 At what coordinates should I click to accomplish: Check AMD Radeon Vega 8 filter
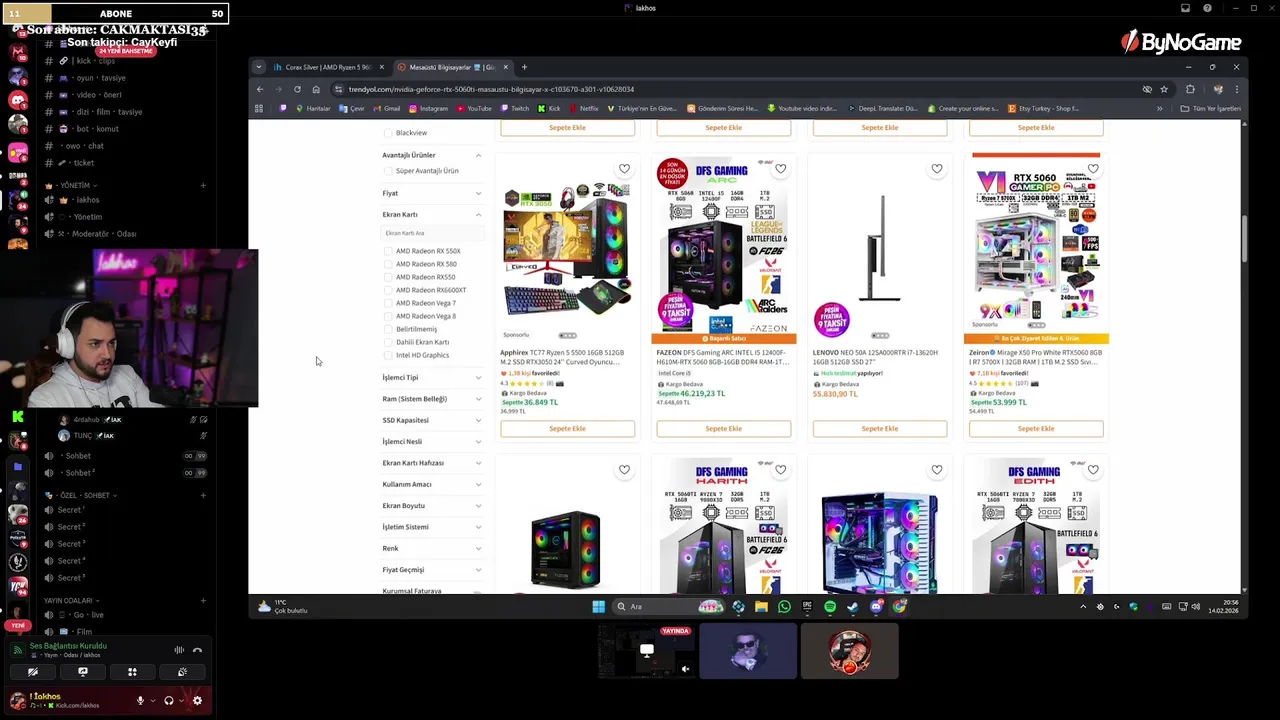click(388, 316)
